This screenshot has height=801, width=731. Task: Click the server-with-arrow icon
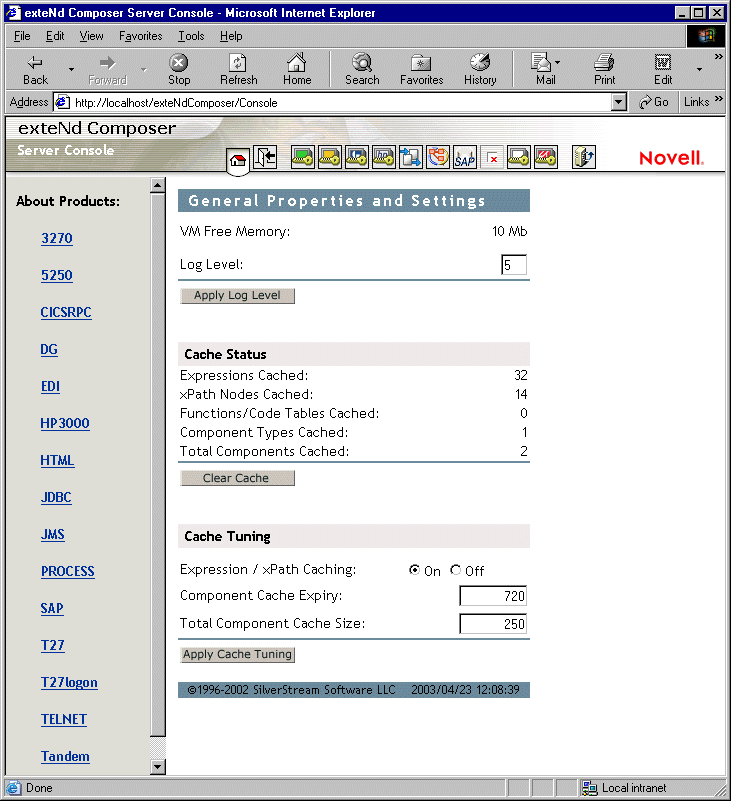point(583,157)
